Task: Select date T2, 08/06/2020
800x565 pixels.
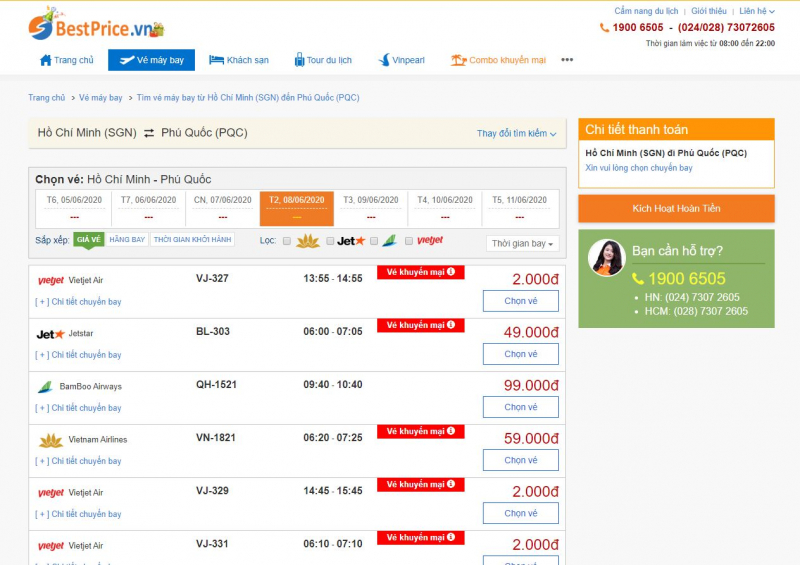Action: pyautogui.click(x=296, y=208)
